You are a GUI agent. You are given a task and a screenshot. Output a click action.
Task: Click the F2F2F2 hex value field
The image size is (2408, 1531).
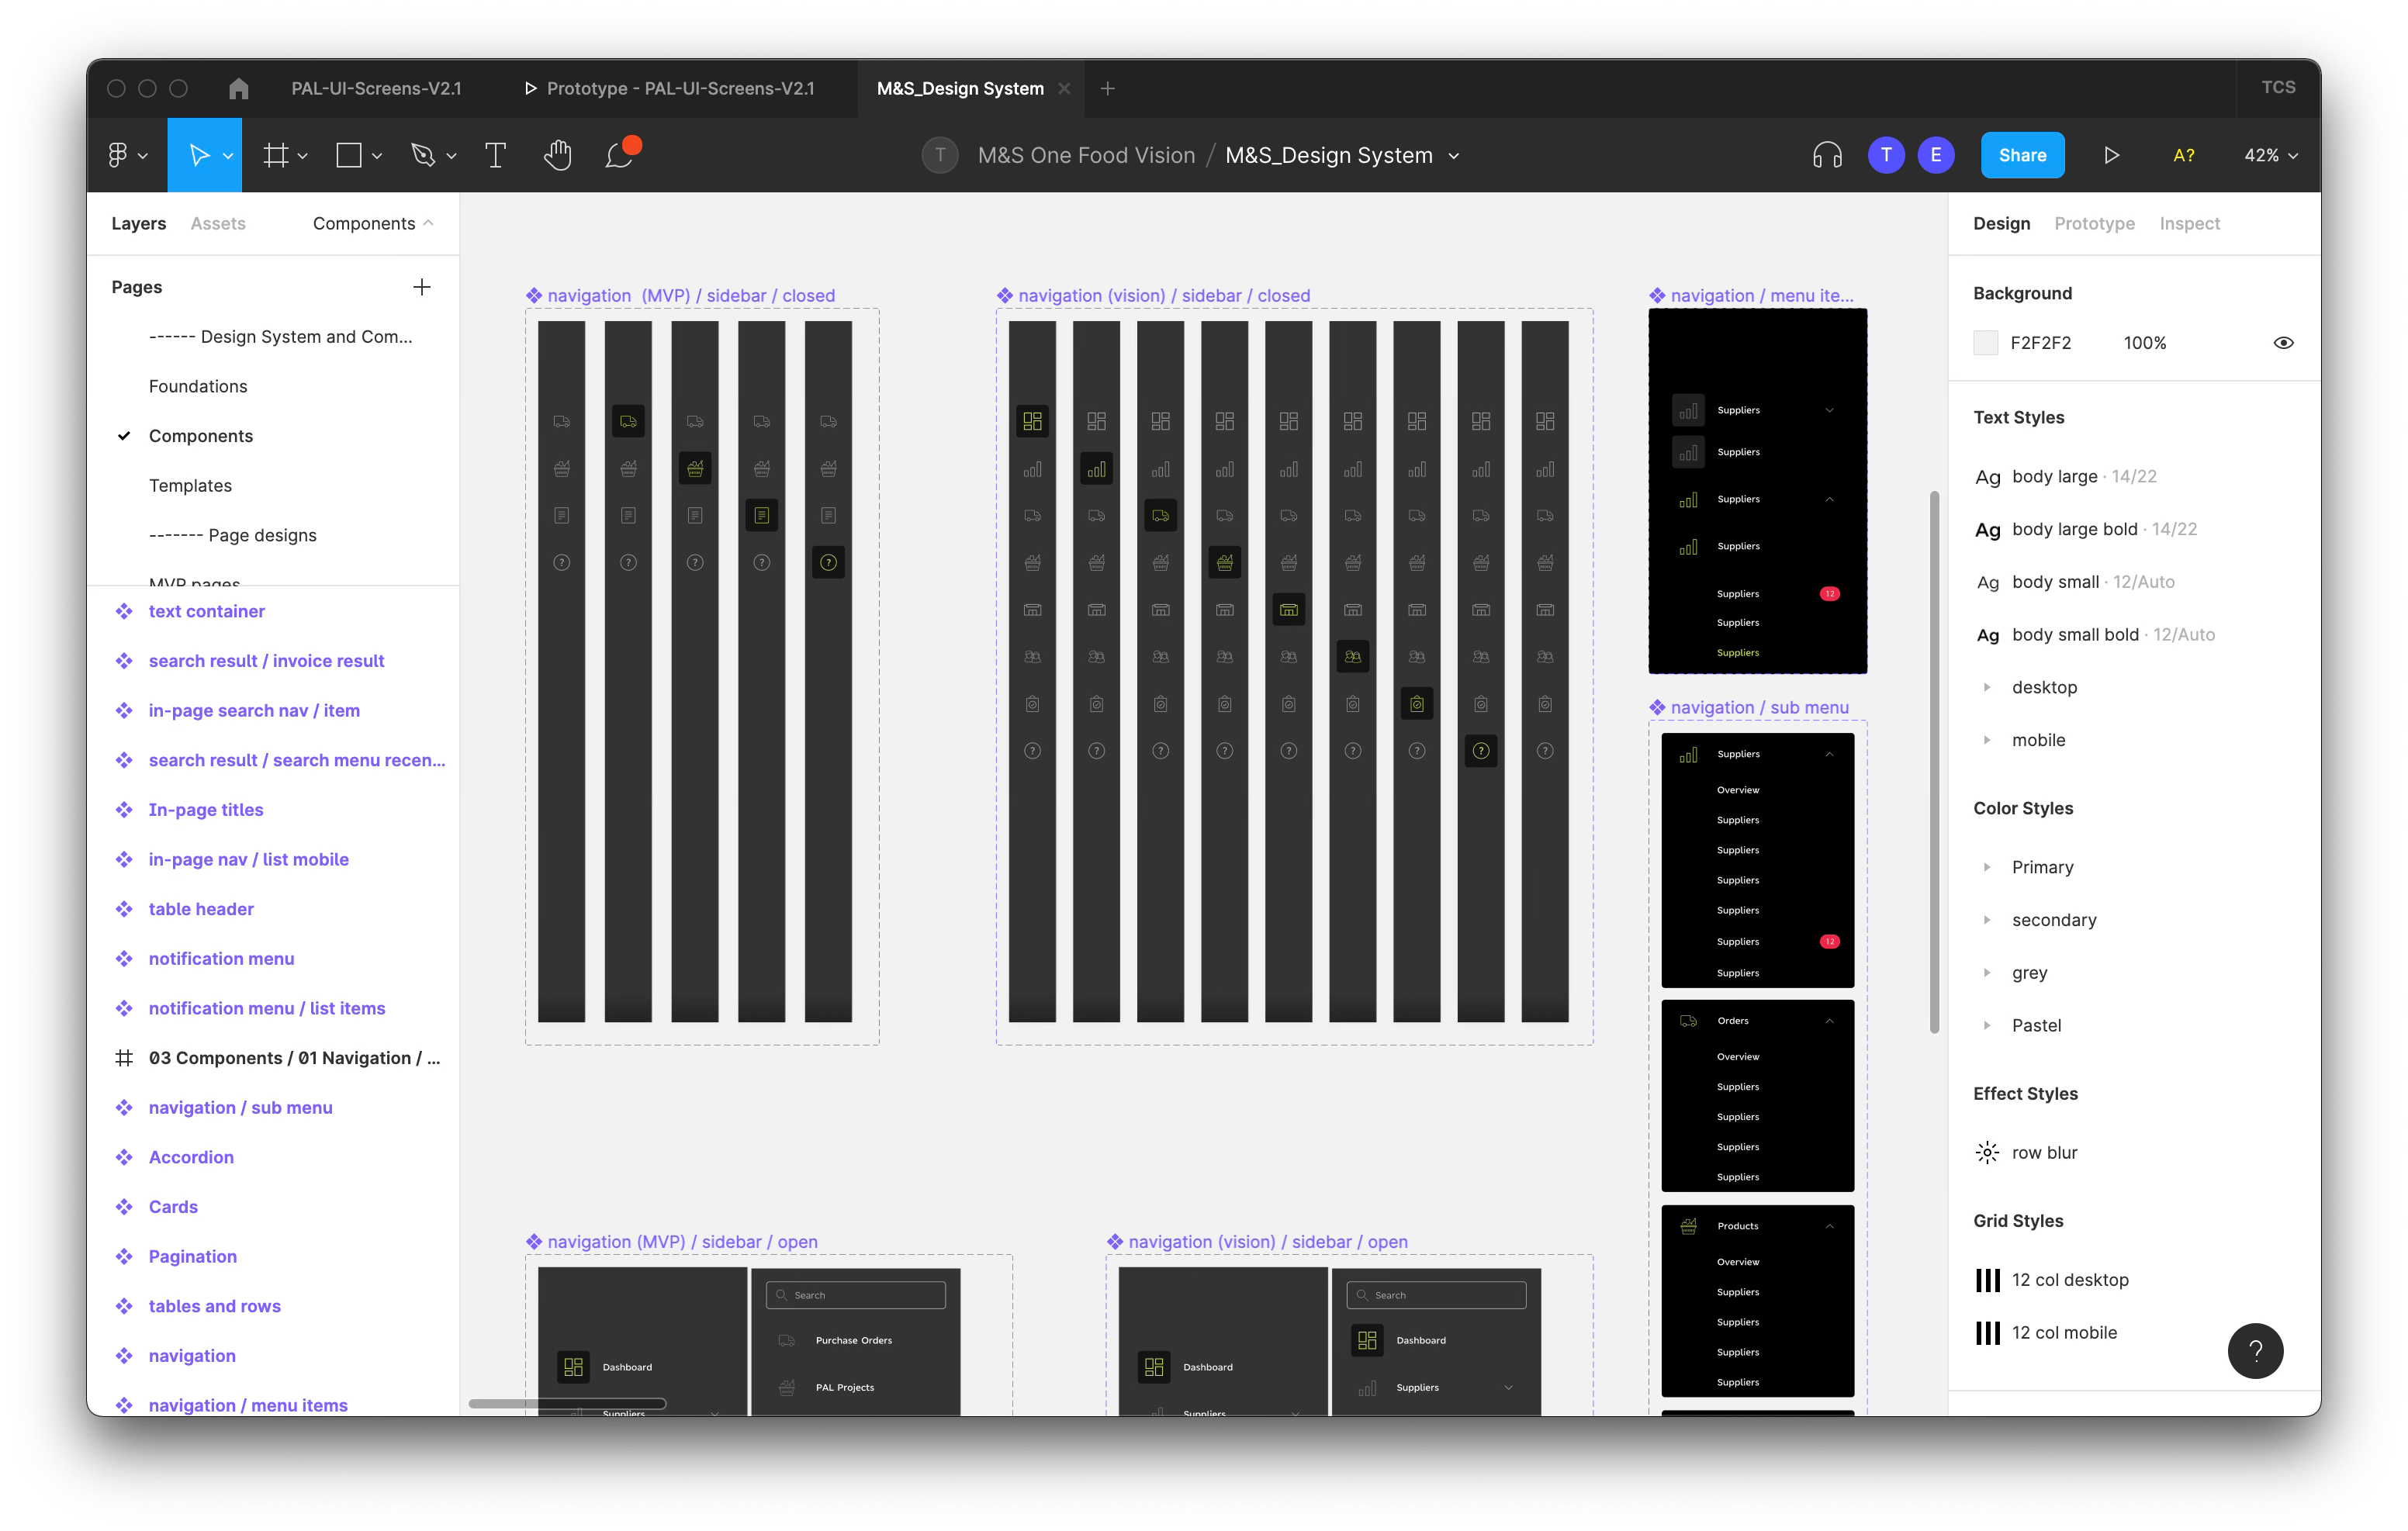tap(2040, 343)
